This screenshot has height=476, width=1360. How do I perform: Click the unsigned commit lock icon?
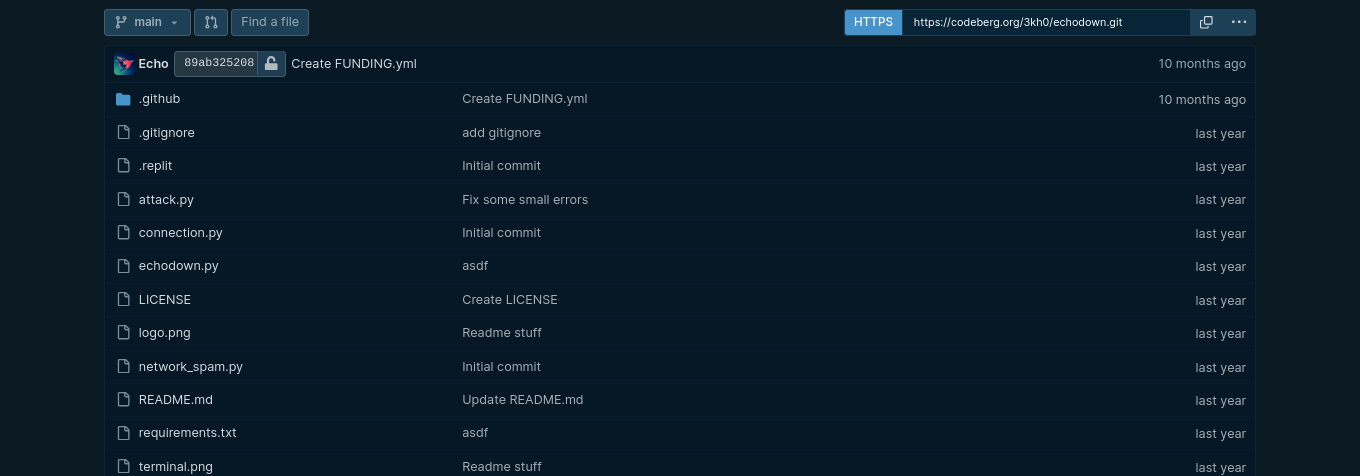[271, 64]
